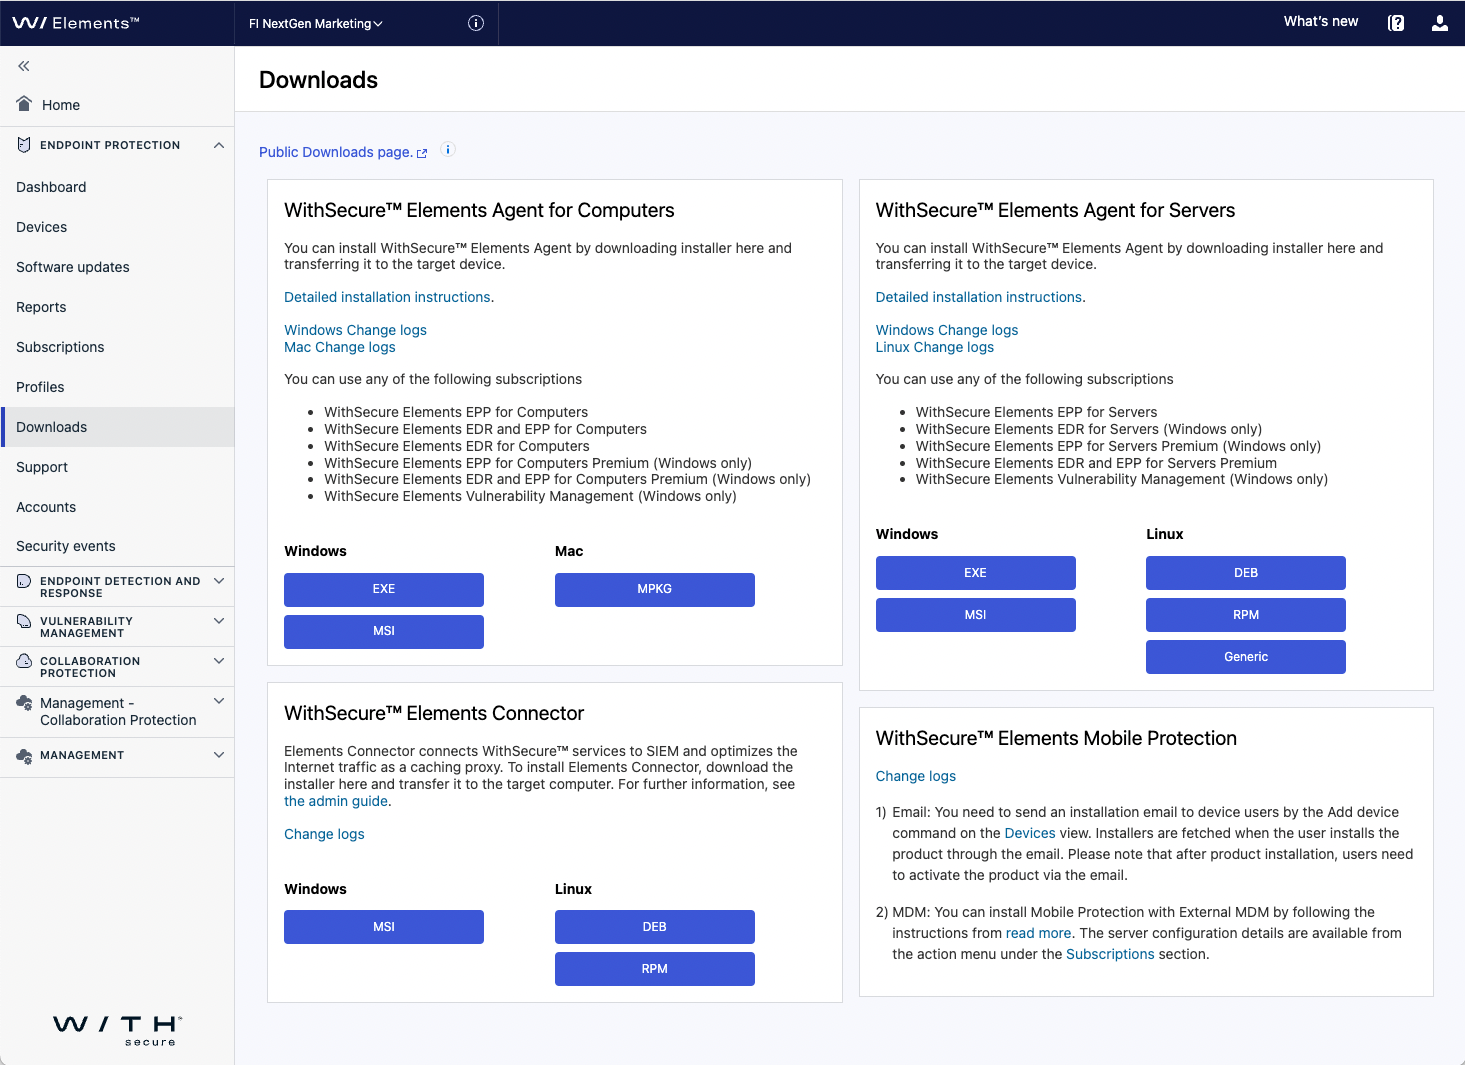Click the user account icon
This screenshot has width=1465, height=1065.
[x=1439, y=21]
